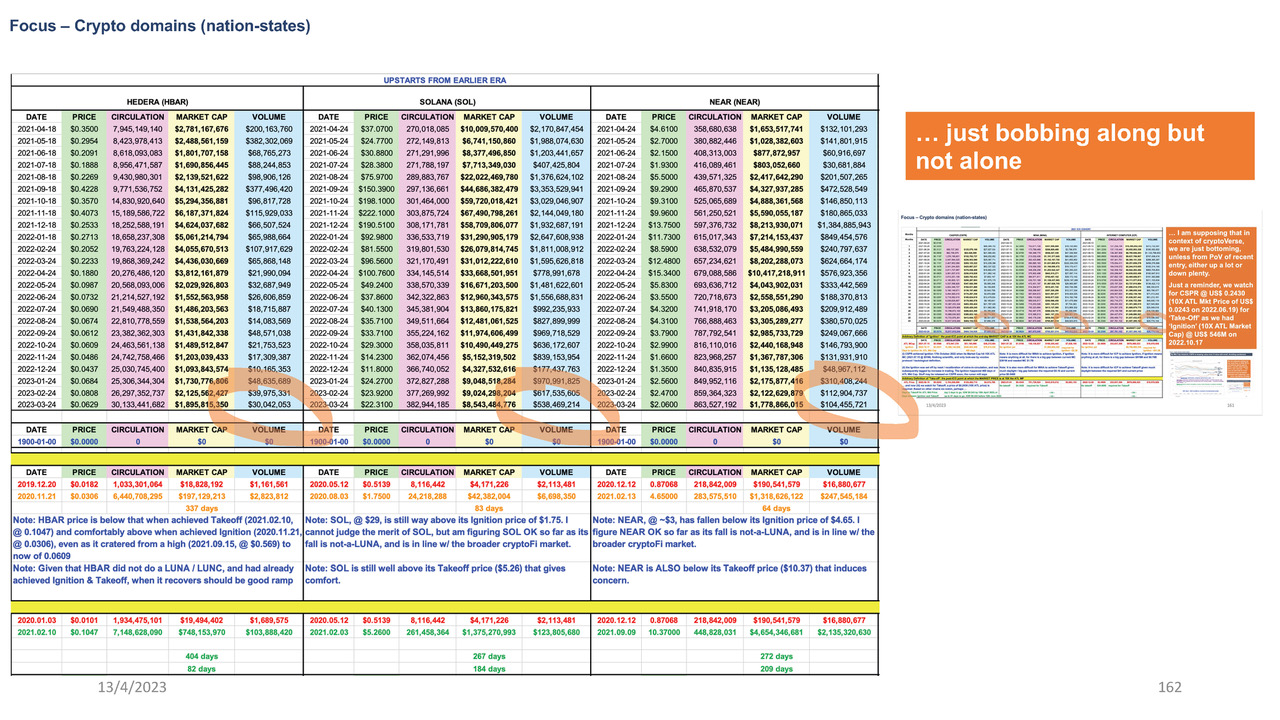The image size is (1280, 720).
Task: Click HBAR market cap '$2,781,167,676'
Action: 201,129
